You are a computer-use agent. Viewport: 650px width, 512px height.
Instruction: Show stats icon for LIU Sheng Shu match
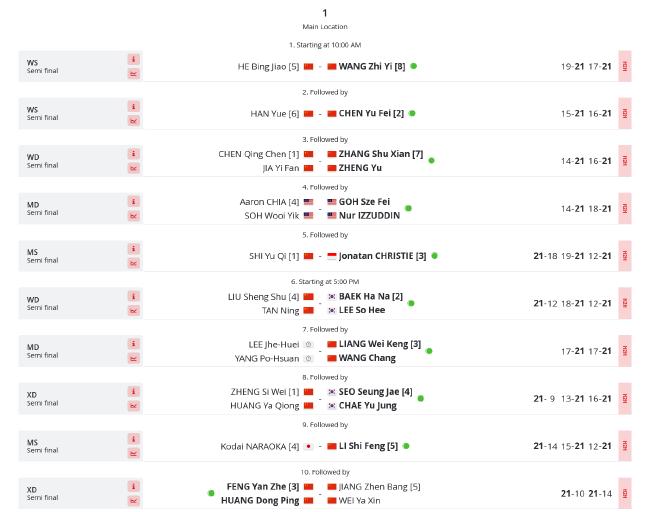click(133, 311)
